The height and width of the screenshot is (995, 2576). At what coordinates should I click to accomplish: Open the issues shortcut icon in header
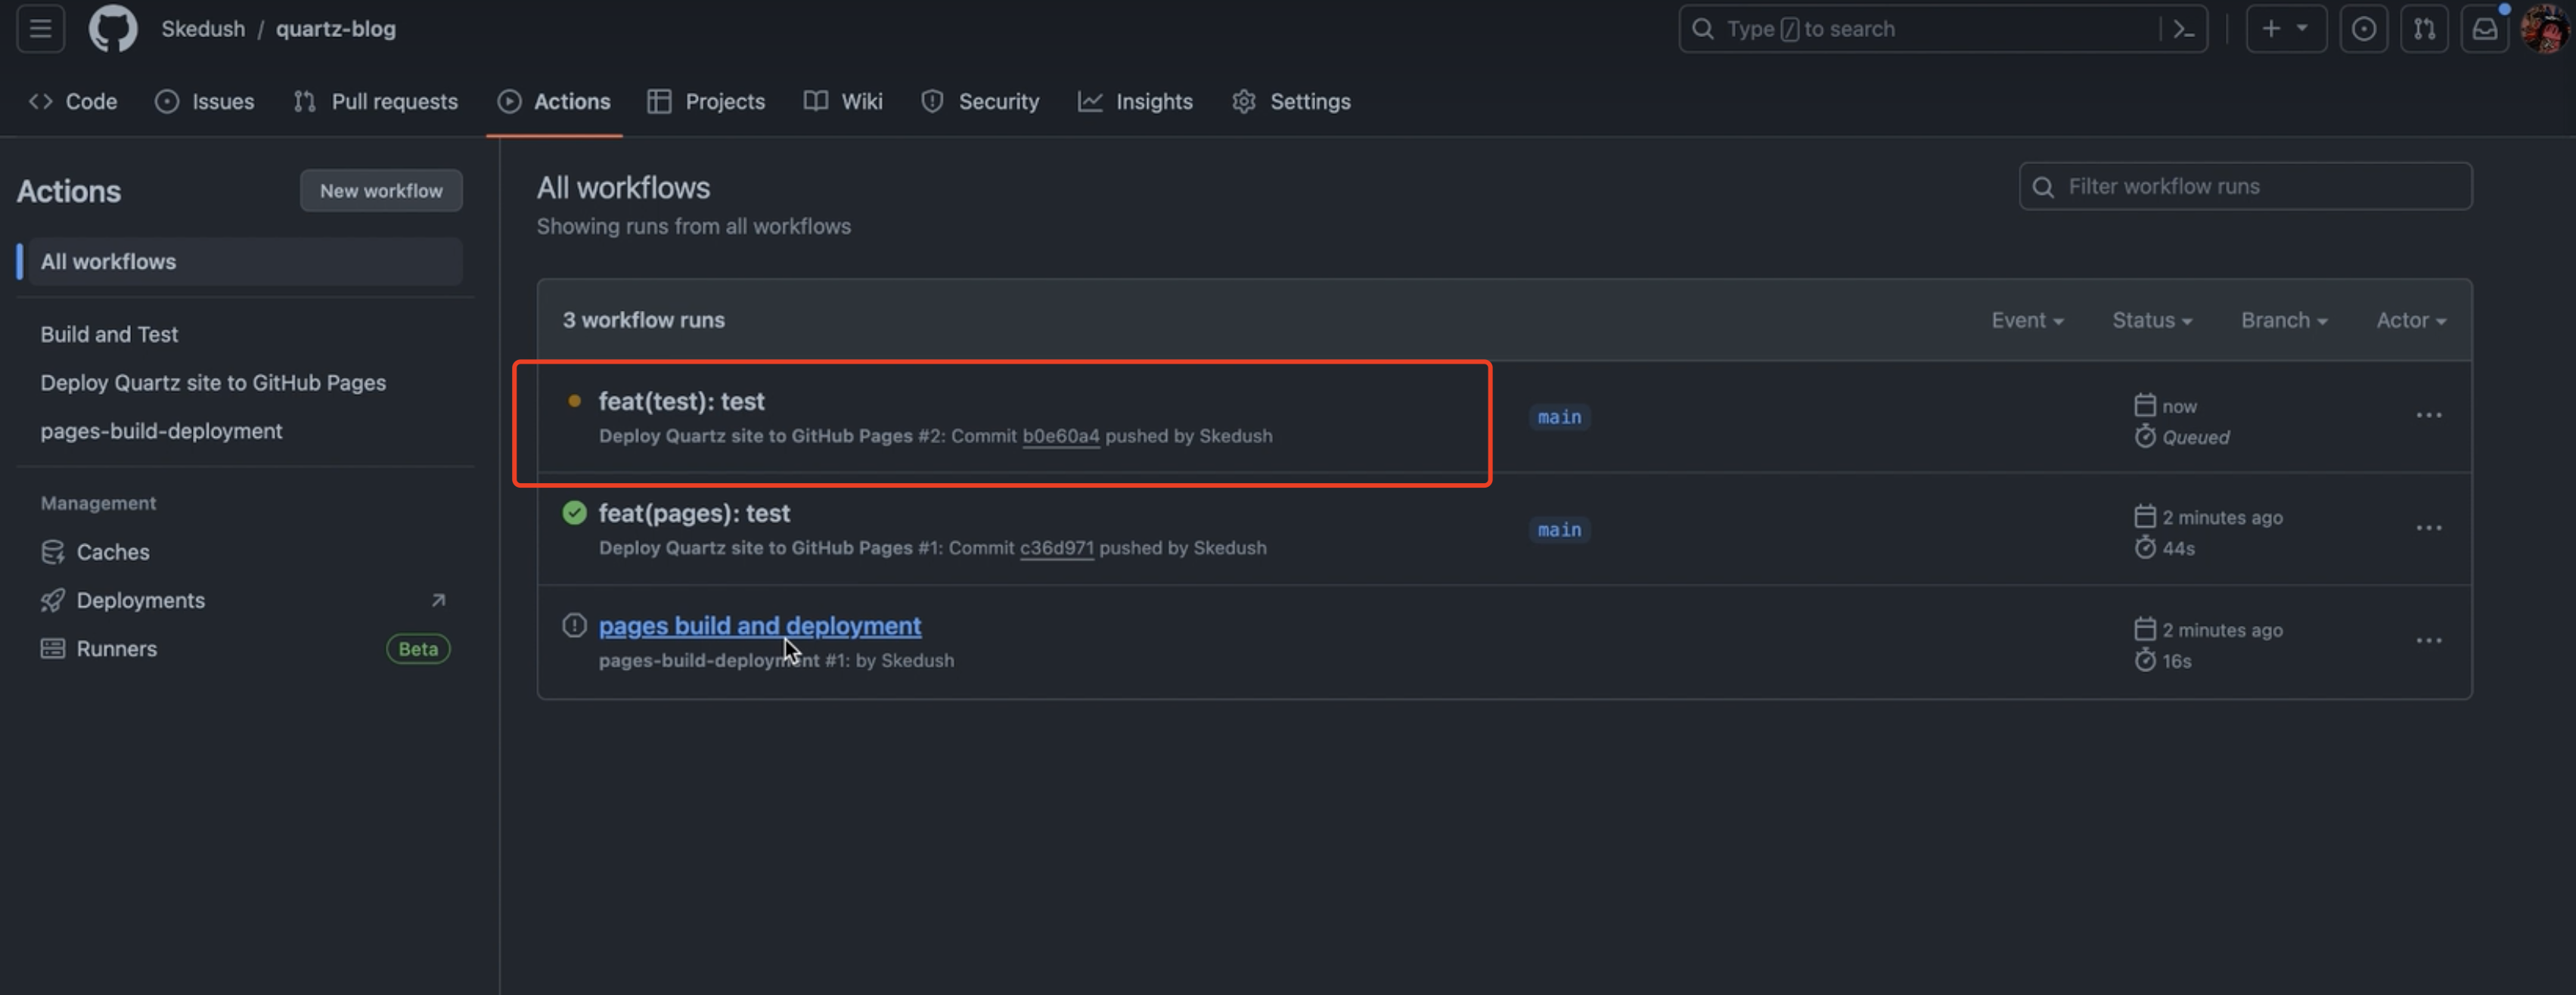pos(2363,29)
